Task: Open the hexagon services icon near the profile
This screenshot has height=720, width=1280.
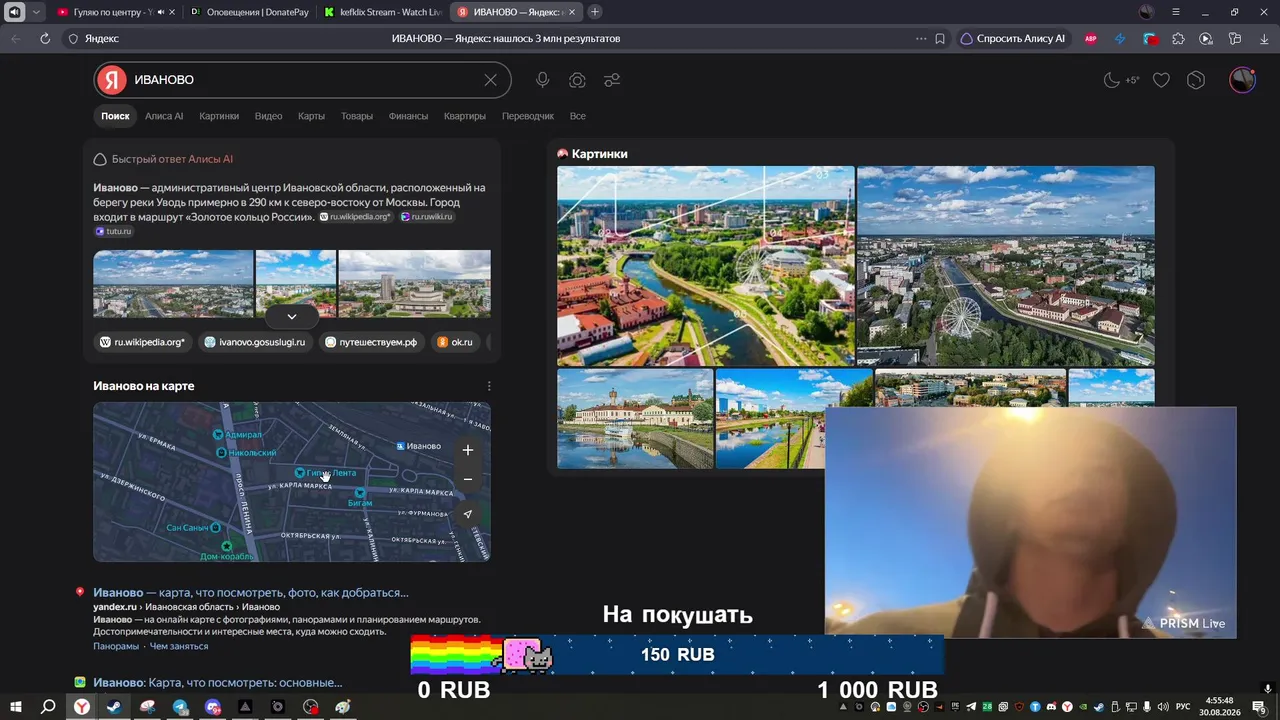Action: [x=1196, y=80]
